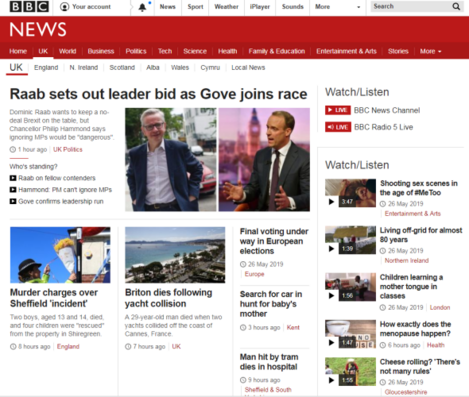The height and width of the screenshot is (397, 469).
Task: Expand the More menu in red navigation
Action: tap(430, 51)
